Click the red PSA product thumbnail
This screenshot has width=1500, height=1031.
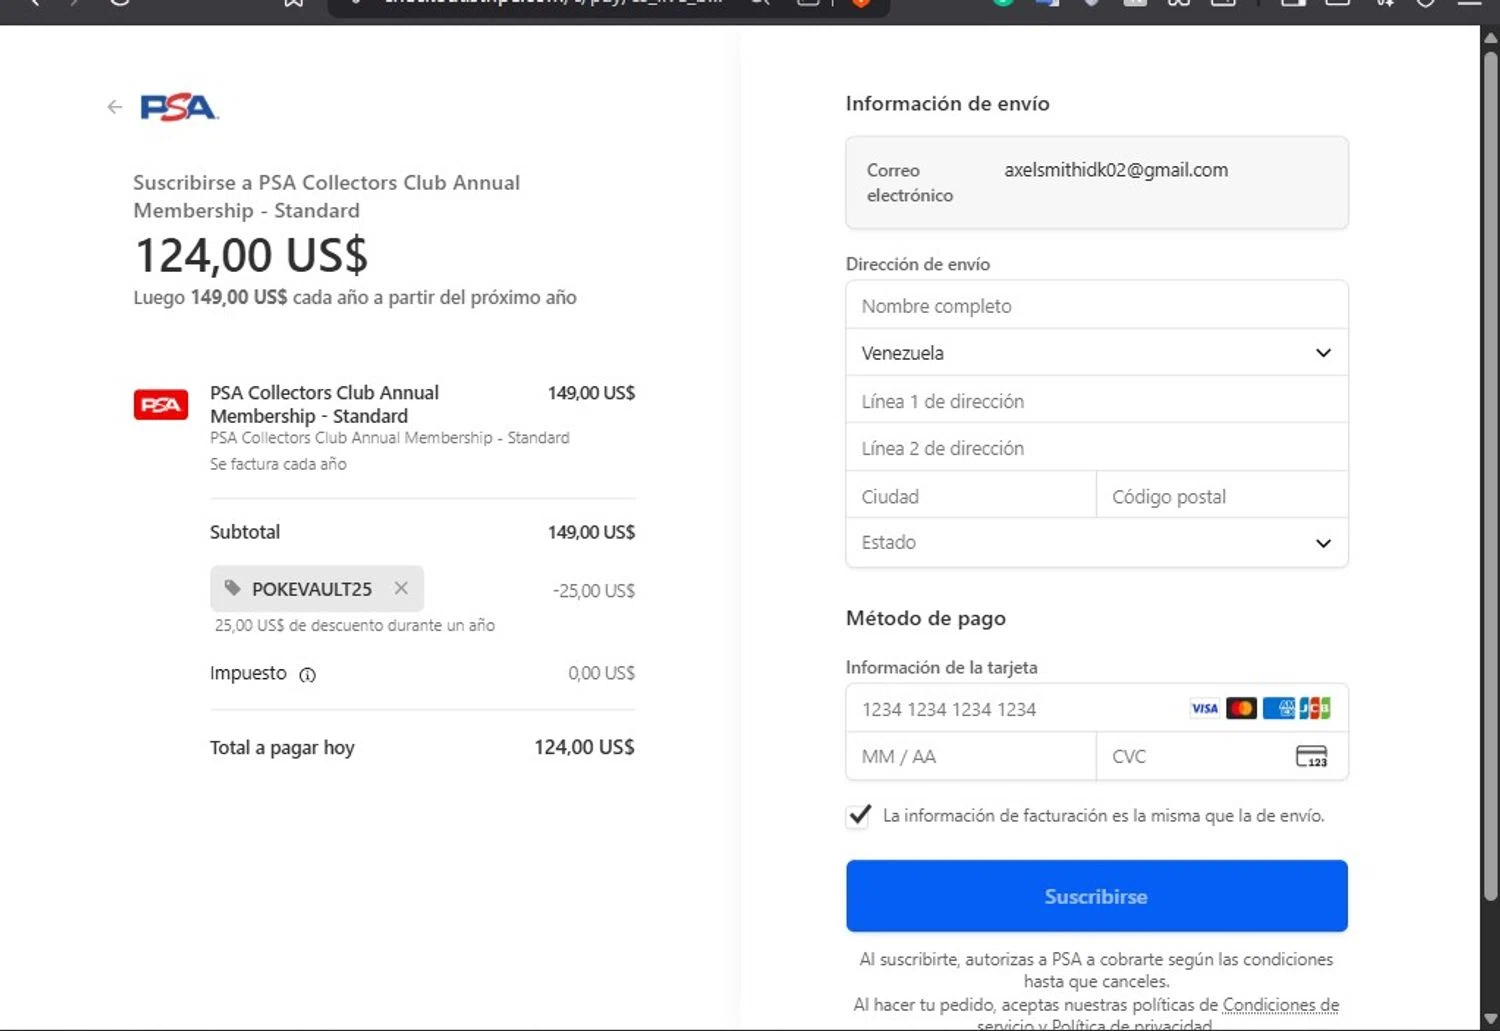[x=161, y=404]
